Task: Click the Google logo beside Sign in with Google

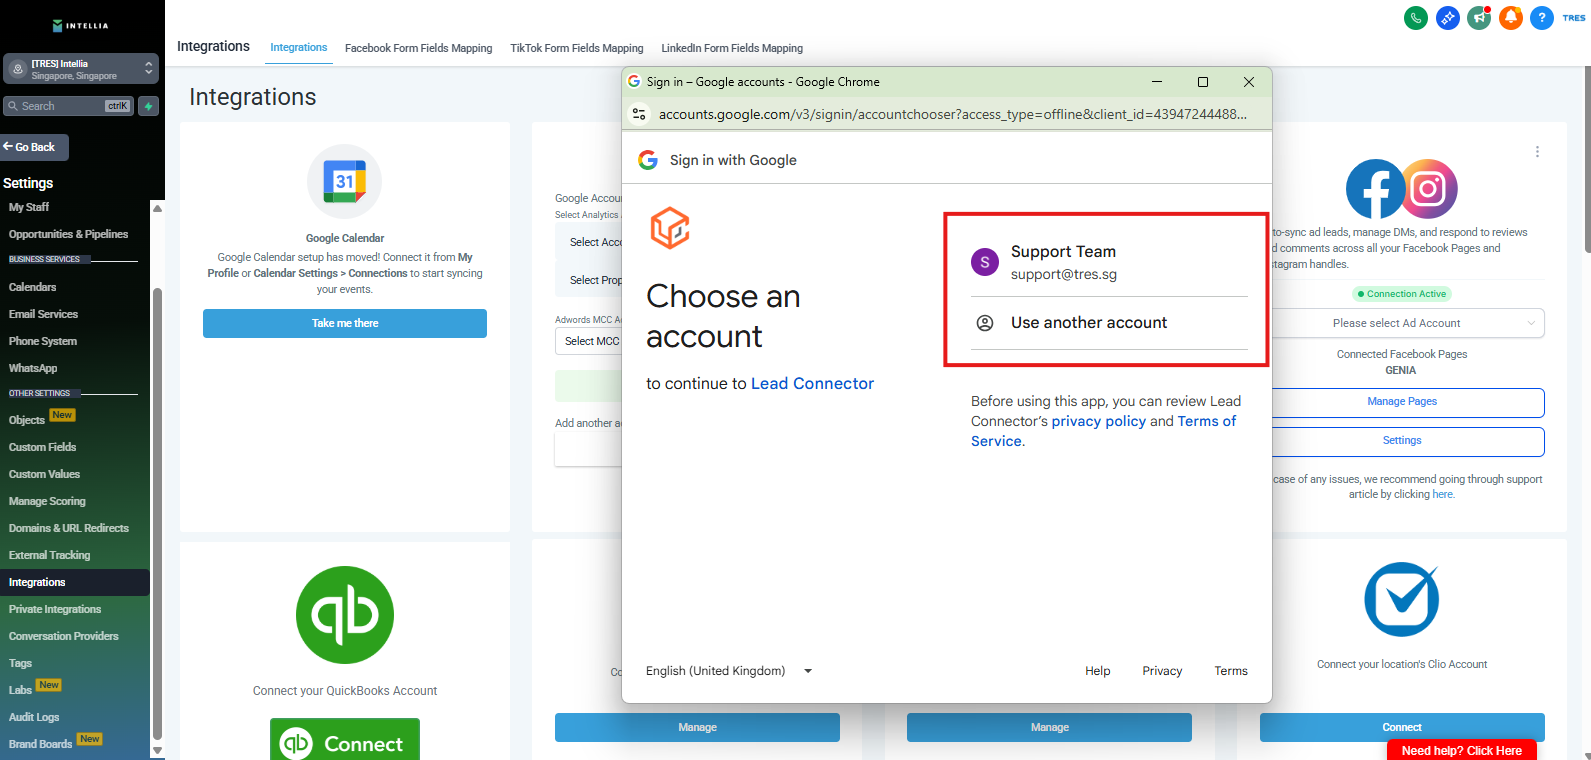Action: 648,160
